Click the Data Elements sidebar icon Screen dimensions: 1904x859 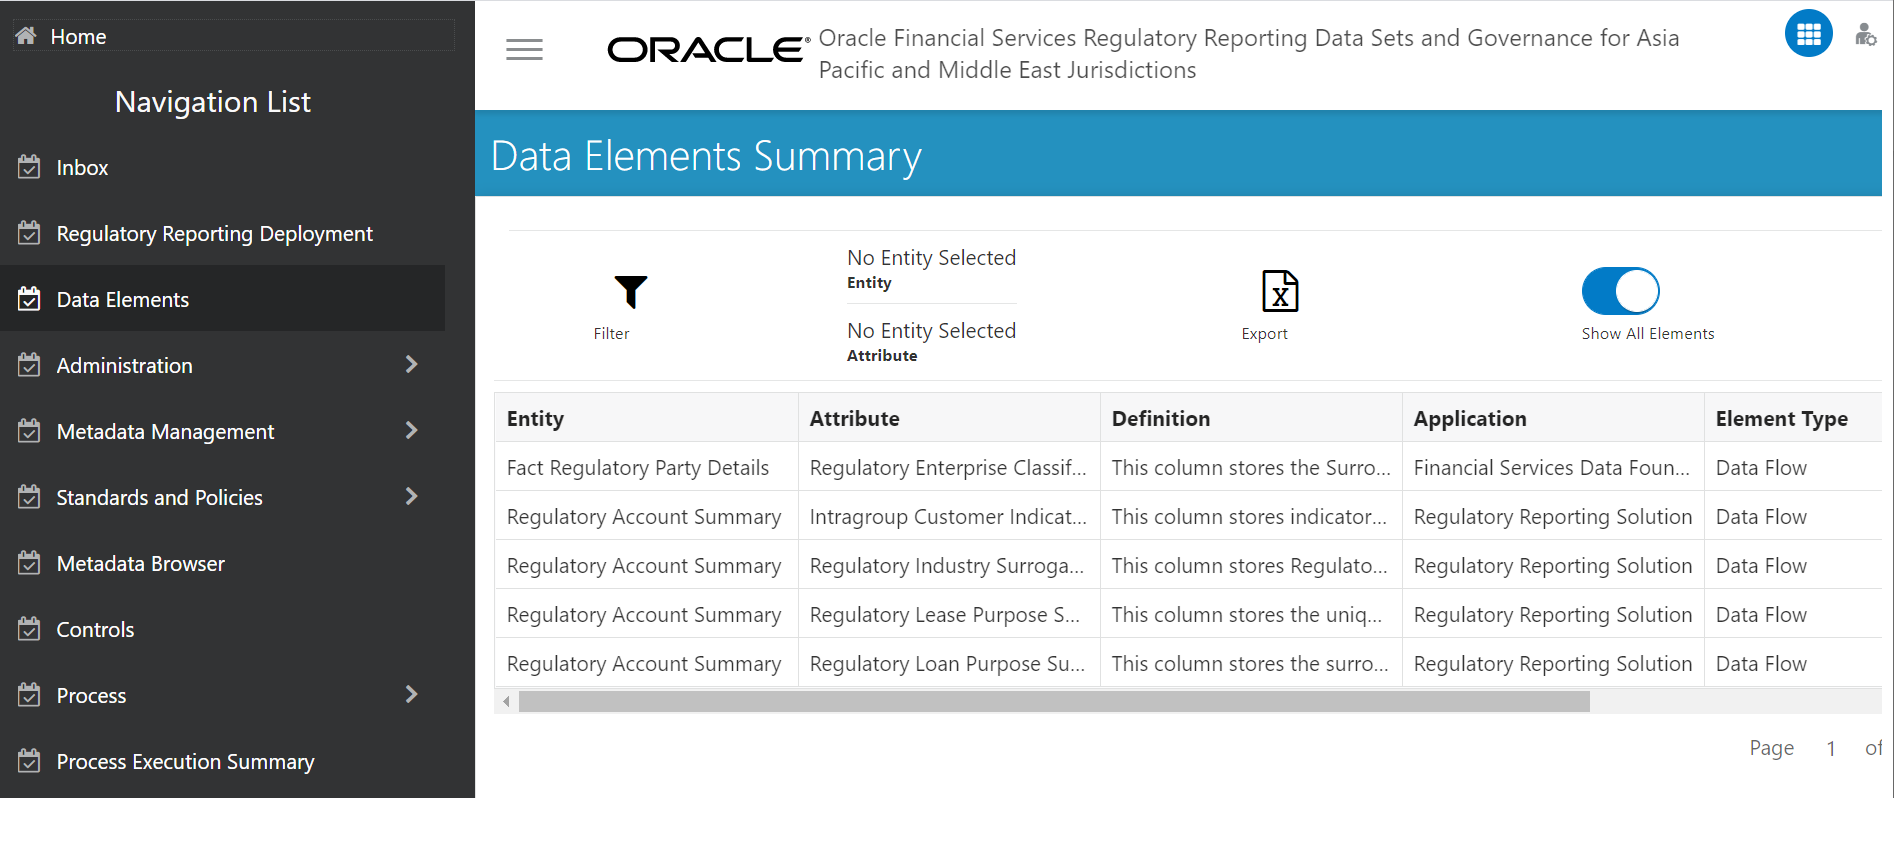pyautogui.click(x=29, y=299)
